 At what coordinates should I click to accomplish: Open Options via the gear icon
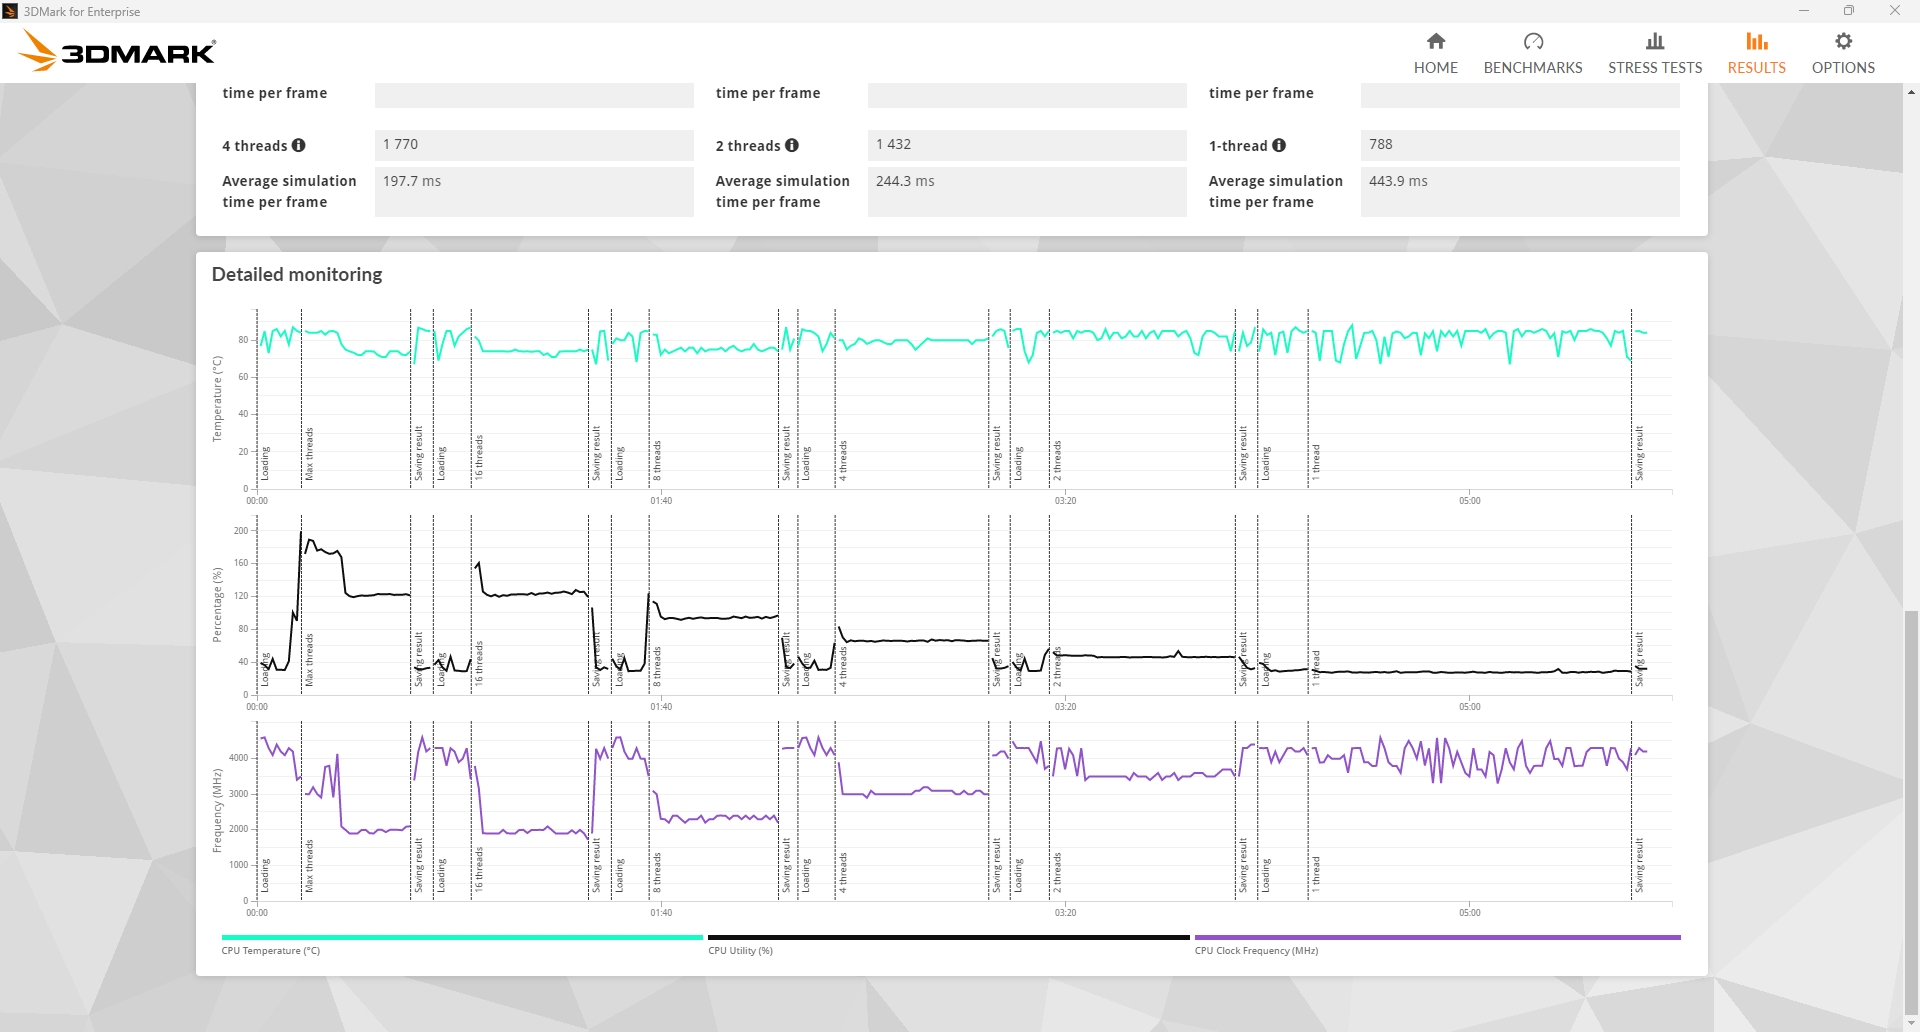pyautogui.click(x=1843, y=41)
